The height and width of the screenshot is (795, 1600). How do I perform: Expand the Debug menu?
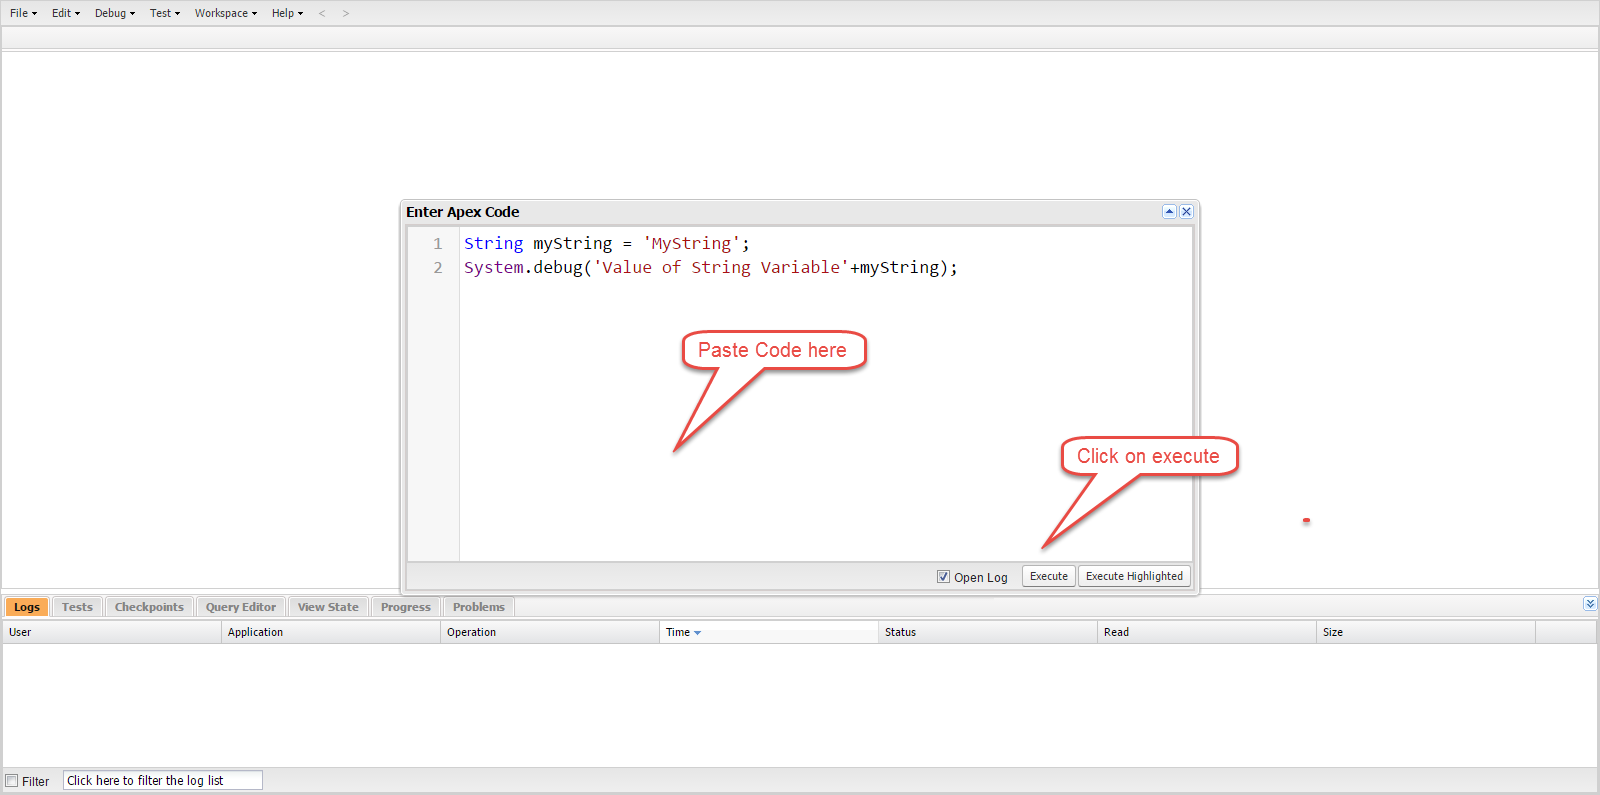pos(114,14)
